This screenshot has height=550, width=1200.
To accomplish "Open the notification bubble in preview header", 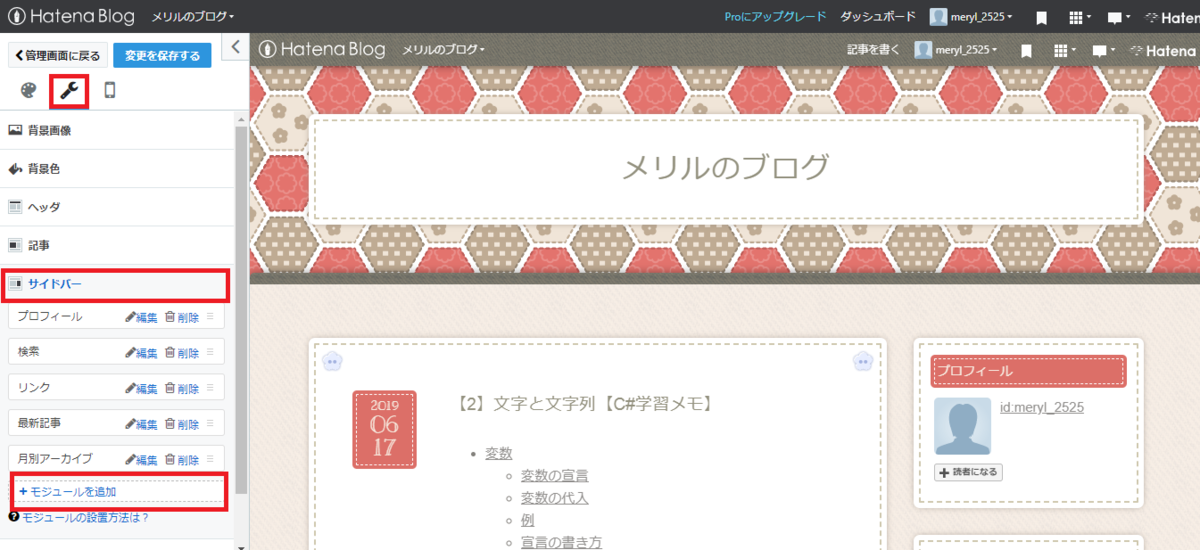I will tap(1103, 50).
